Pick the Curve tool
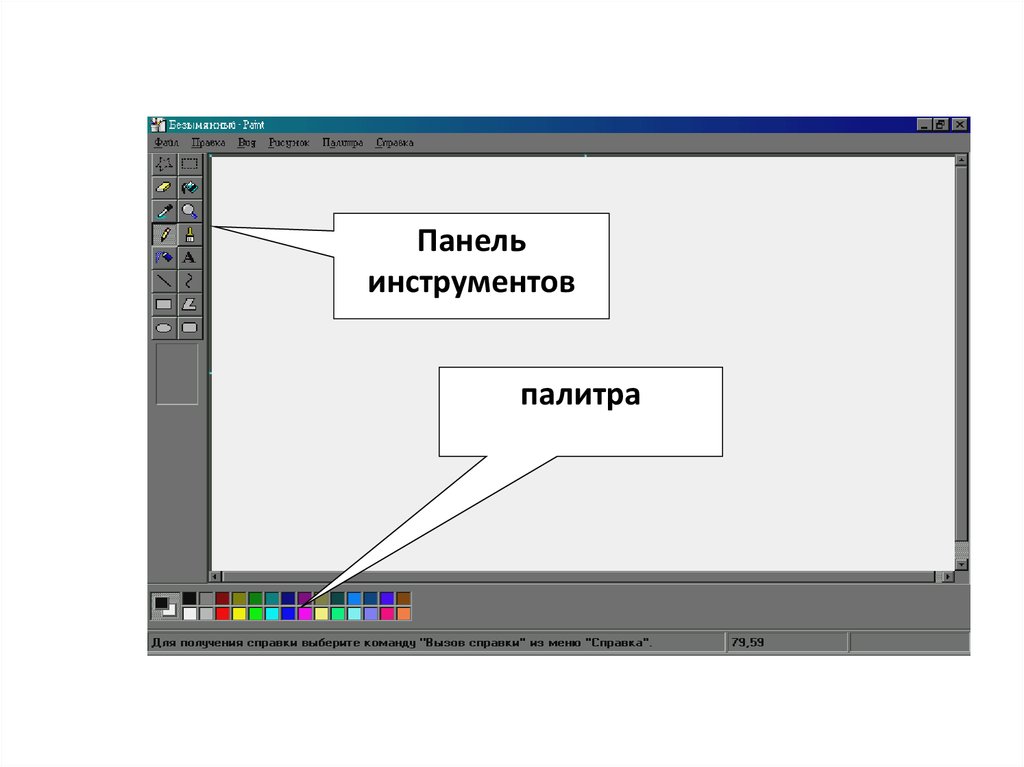 click(190, 280)
